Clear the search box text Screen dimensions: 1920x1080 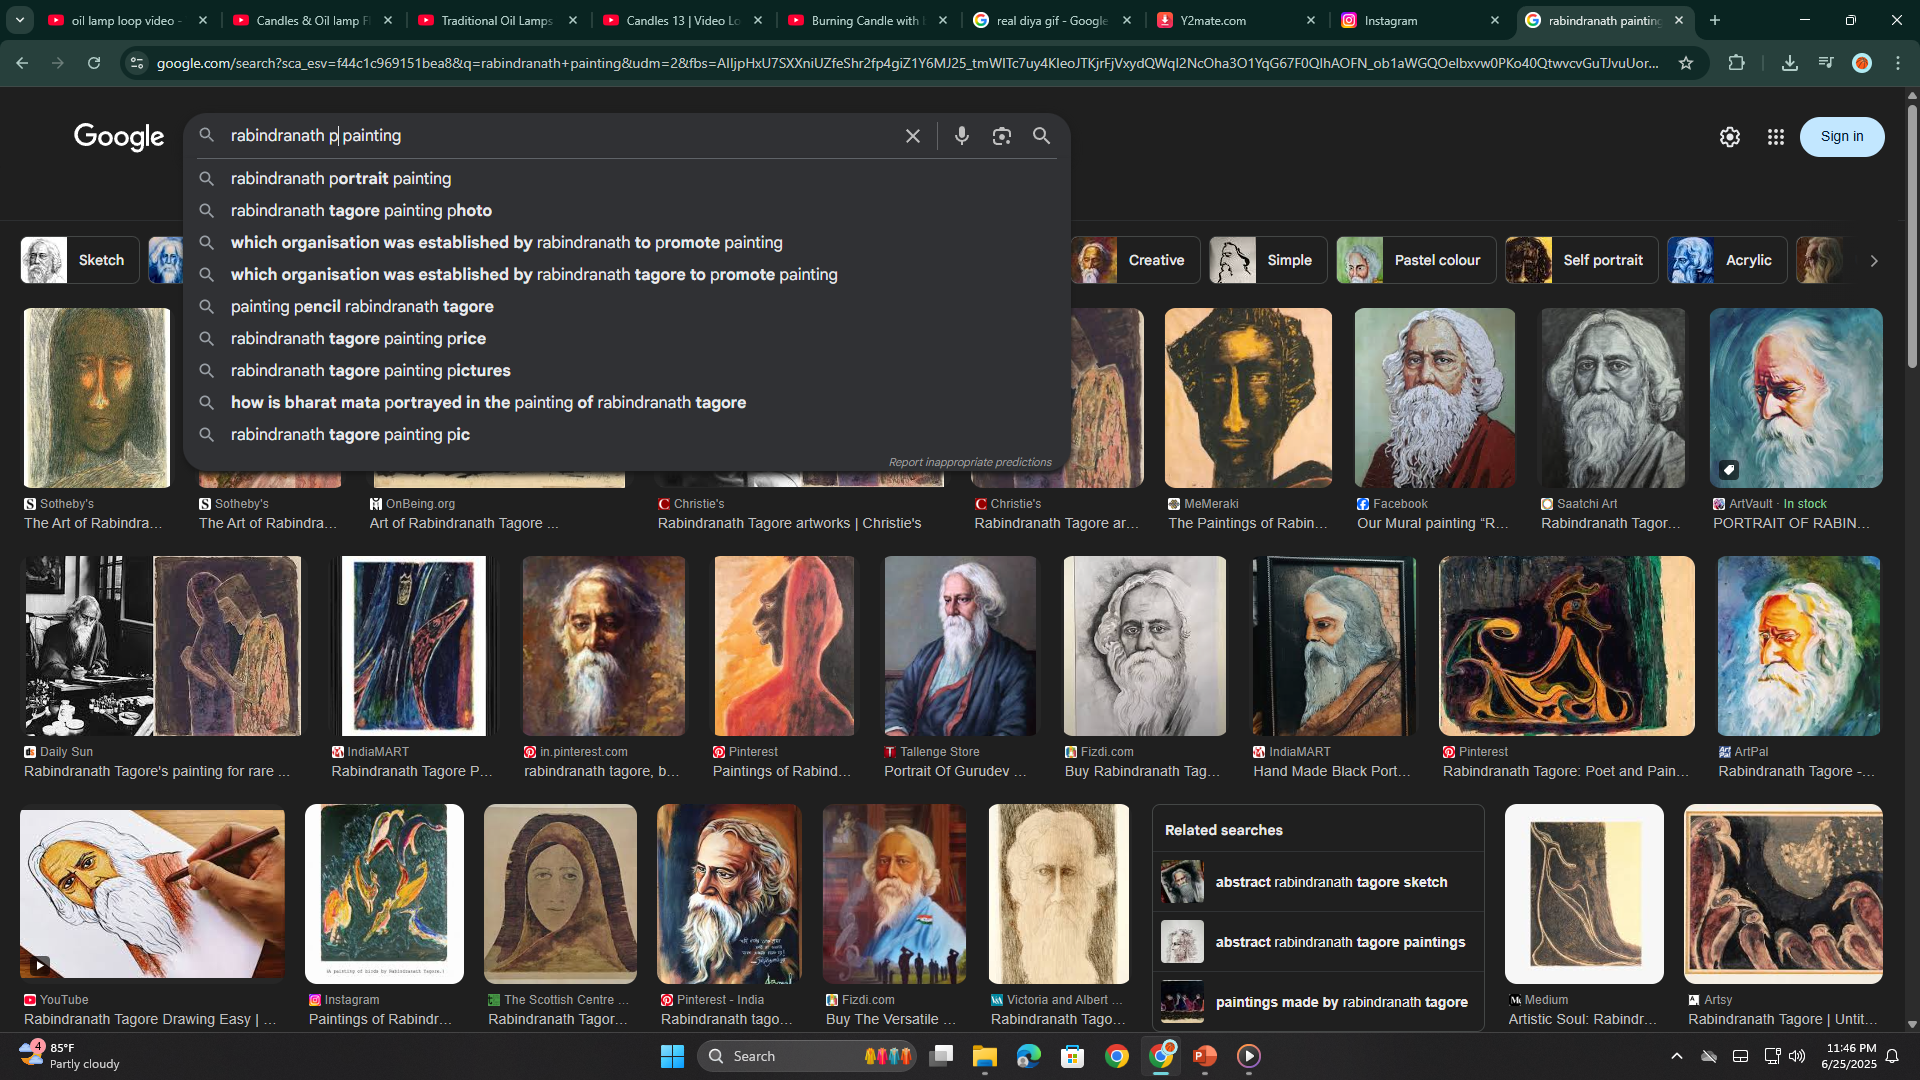tap(912, 136)
